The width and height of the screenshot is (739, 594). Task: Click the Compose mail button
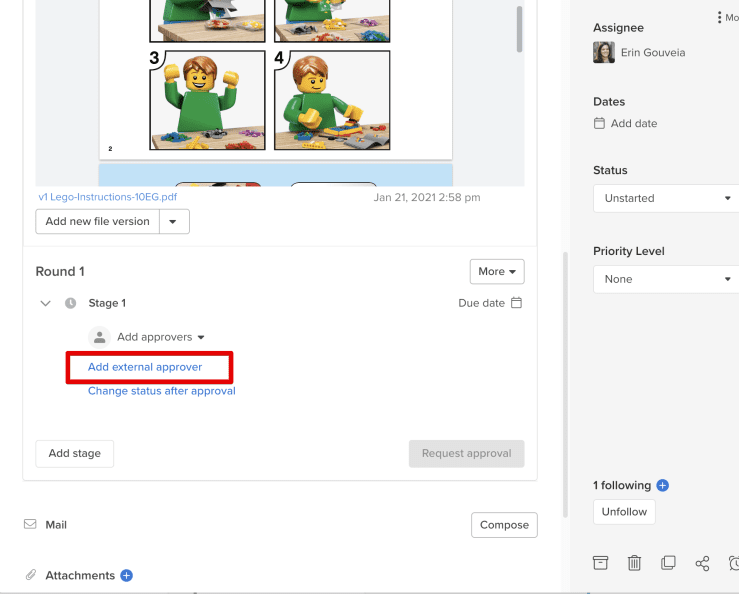click(x=504, y=525)
